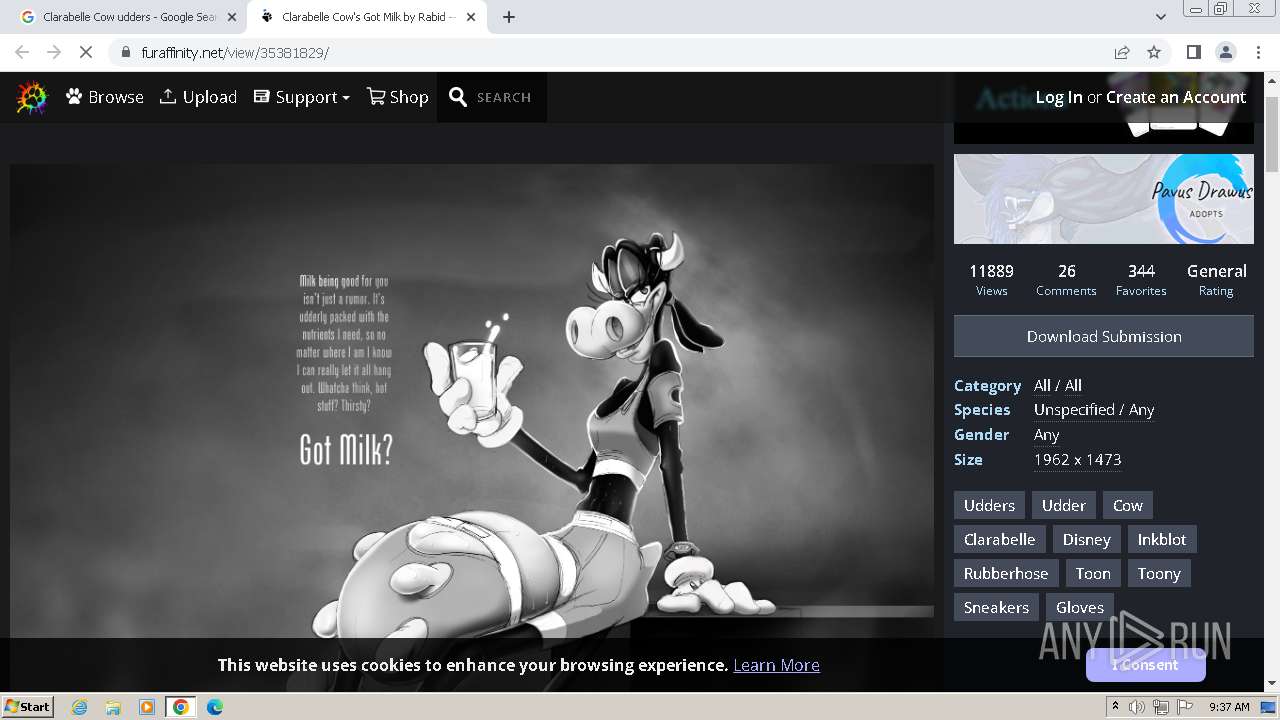Open the media player taskbar icon
This screenshot has height=720, width=1280.
(x=147, y=707)
